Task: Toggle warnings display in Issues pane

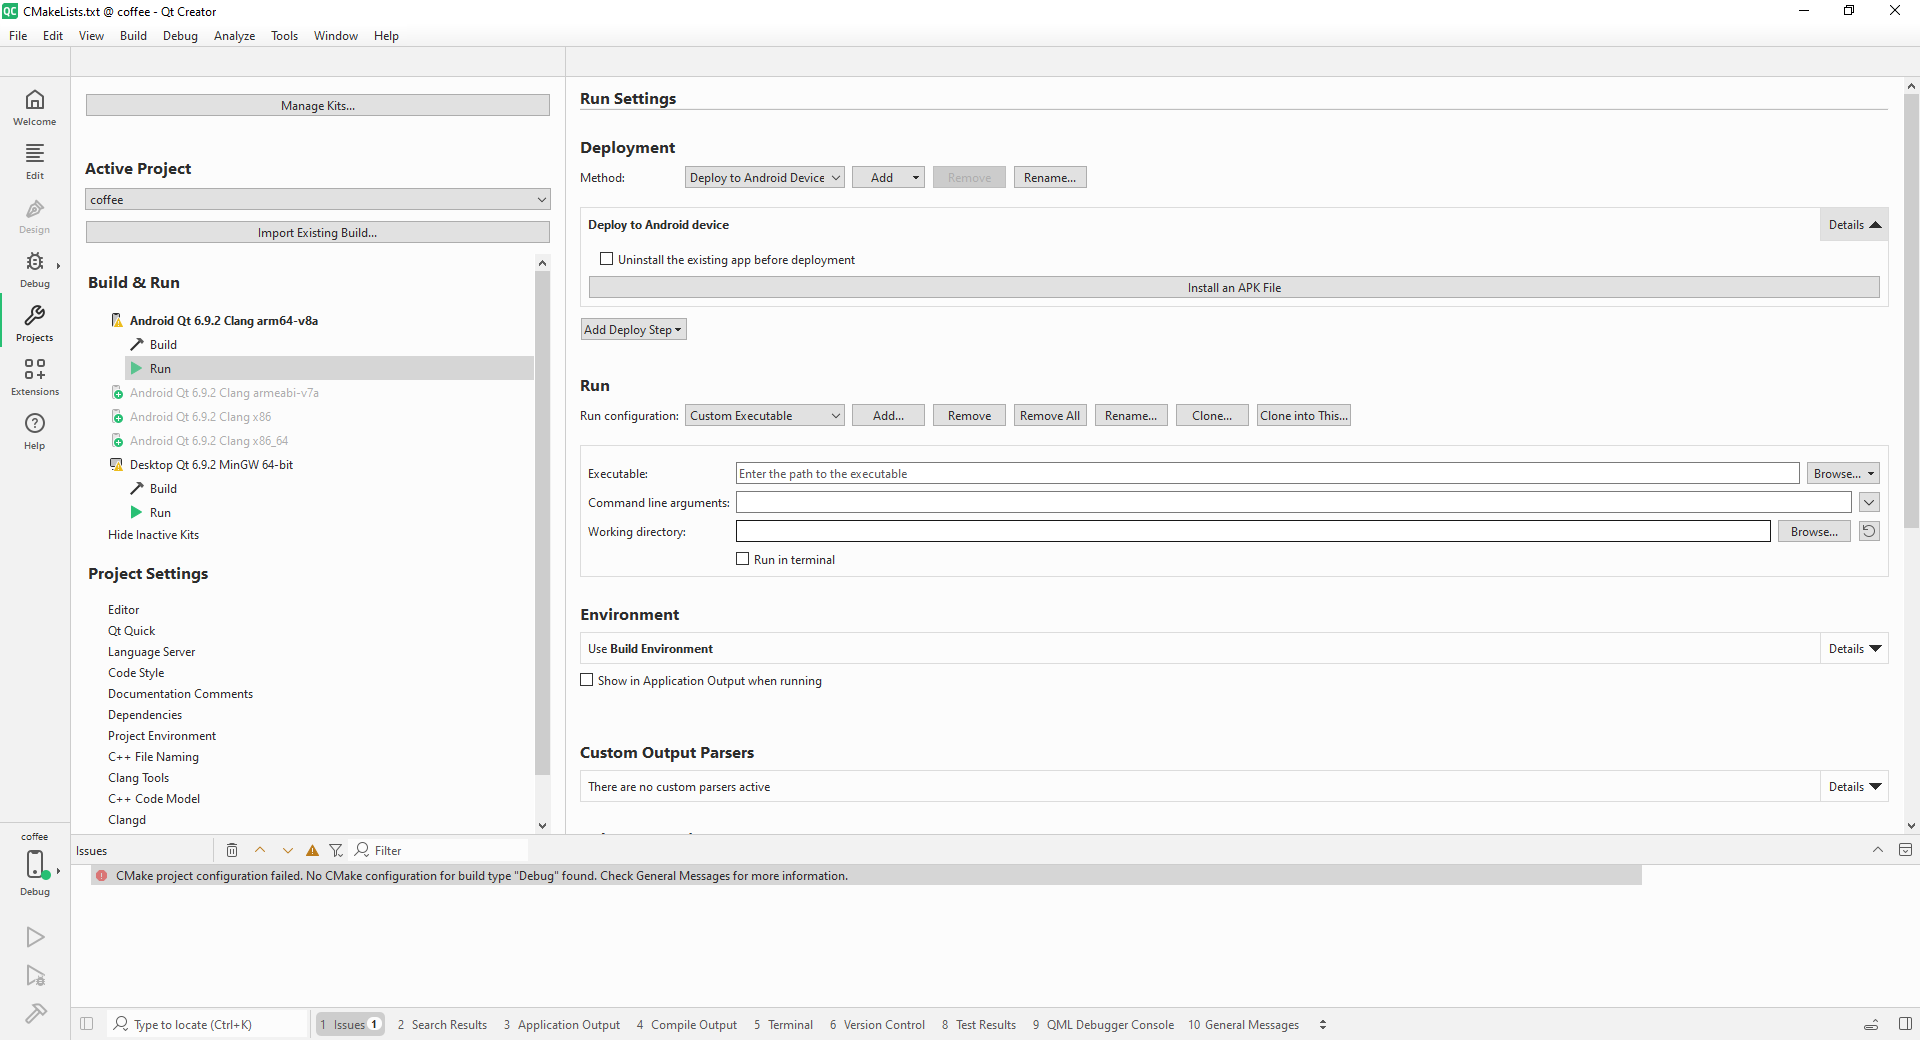Action: (312, 850)
